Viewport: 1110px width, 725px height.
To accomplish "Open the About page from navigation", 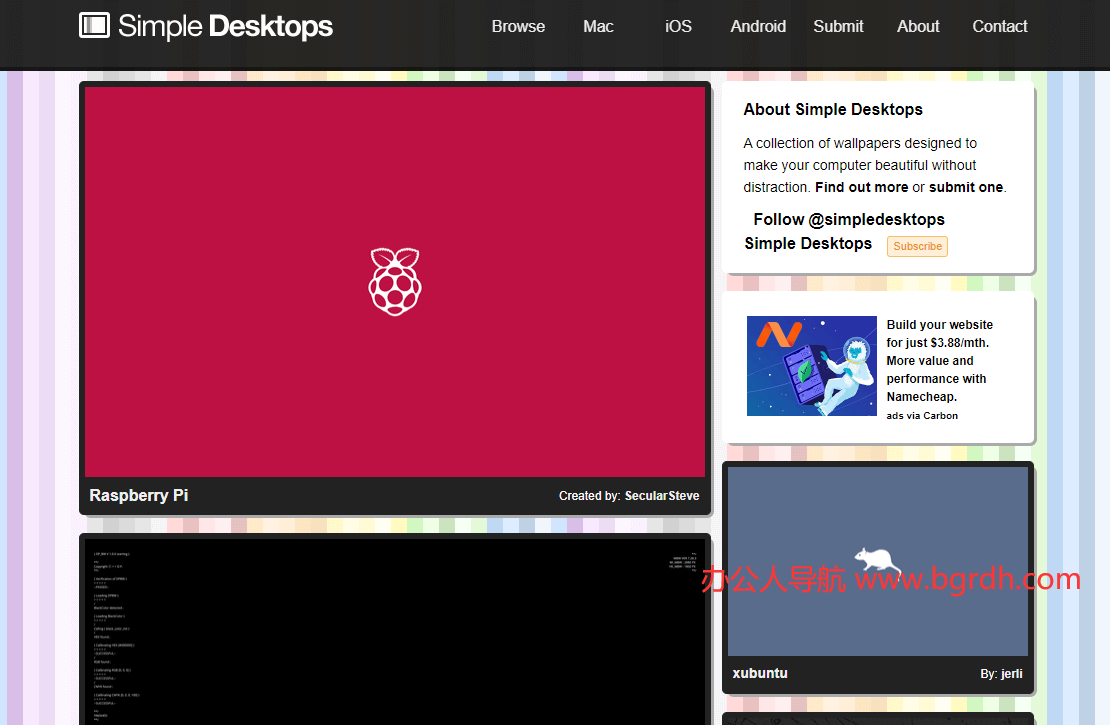I will [917, 27].
